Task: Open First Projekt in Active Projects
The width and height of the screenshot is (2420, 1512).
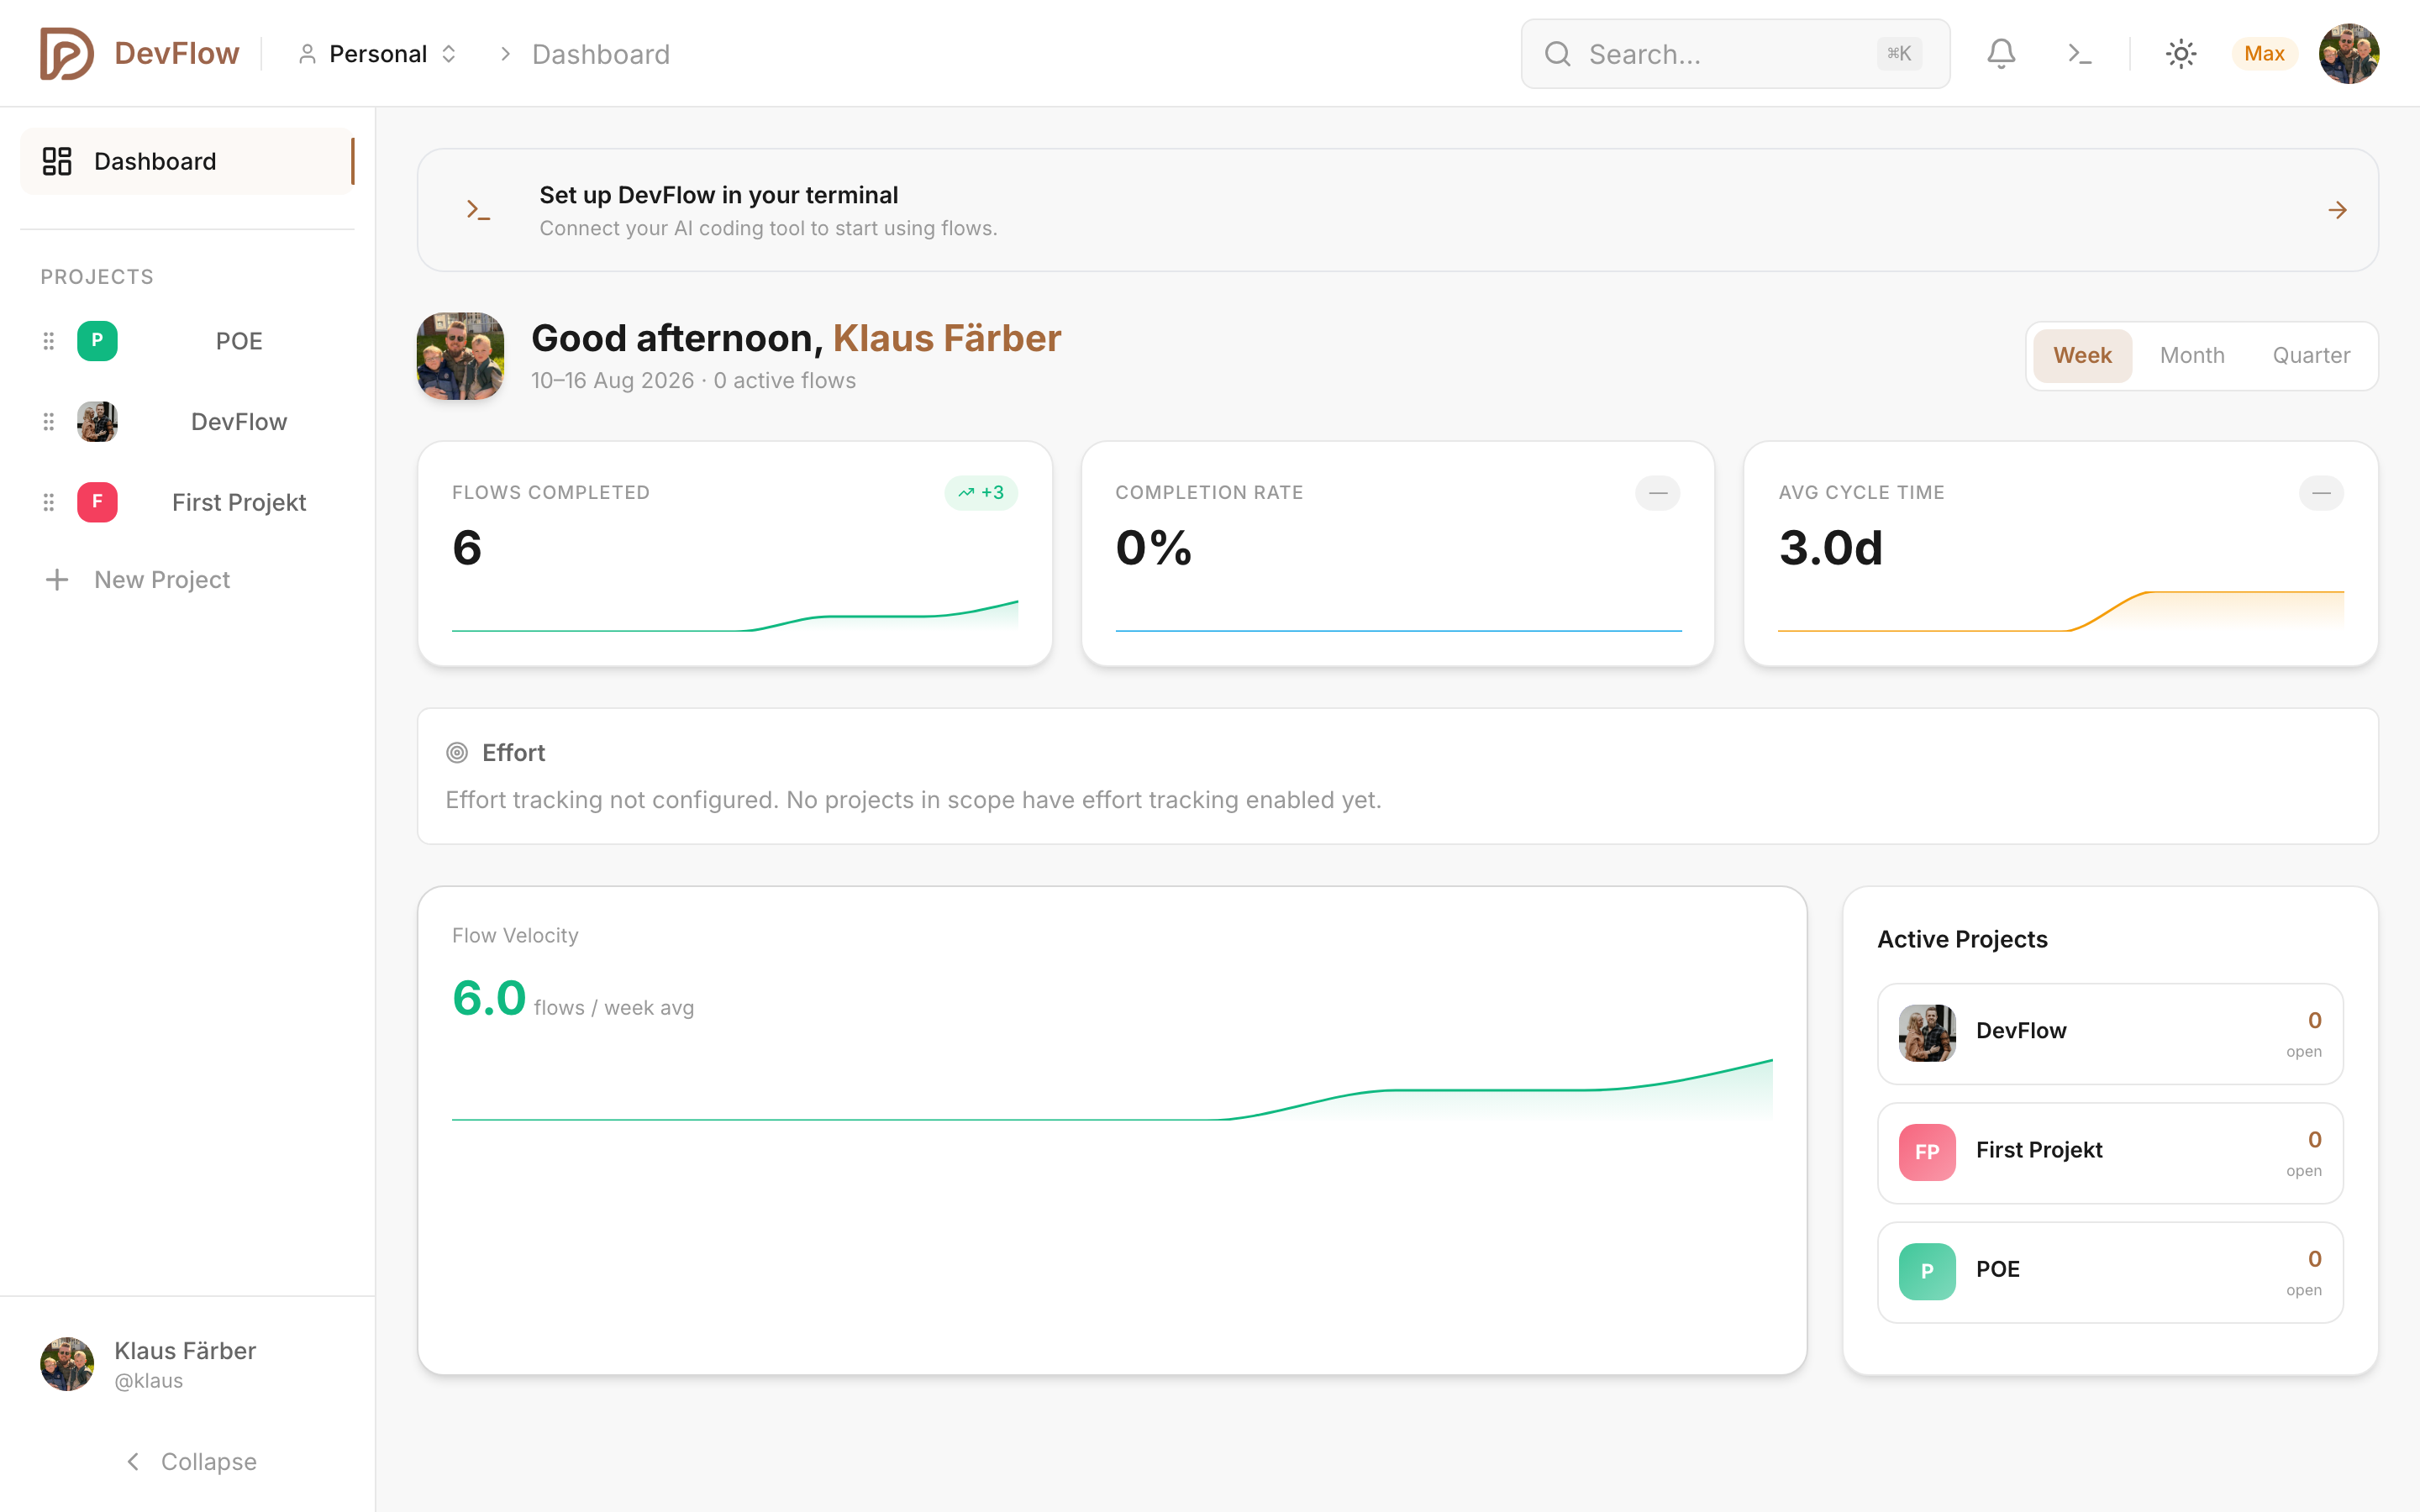Action: pos(2110,1152)
